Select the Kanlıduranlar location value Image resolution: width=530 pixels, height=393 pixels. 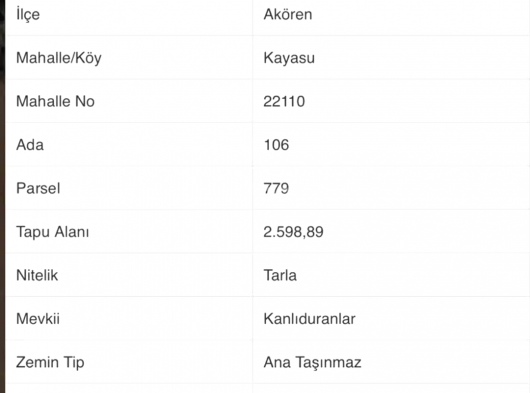tap(309, 319)
